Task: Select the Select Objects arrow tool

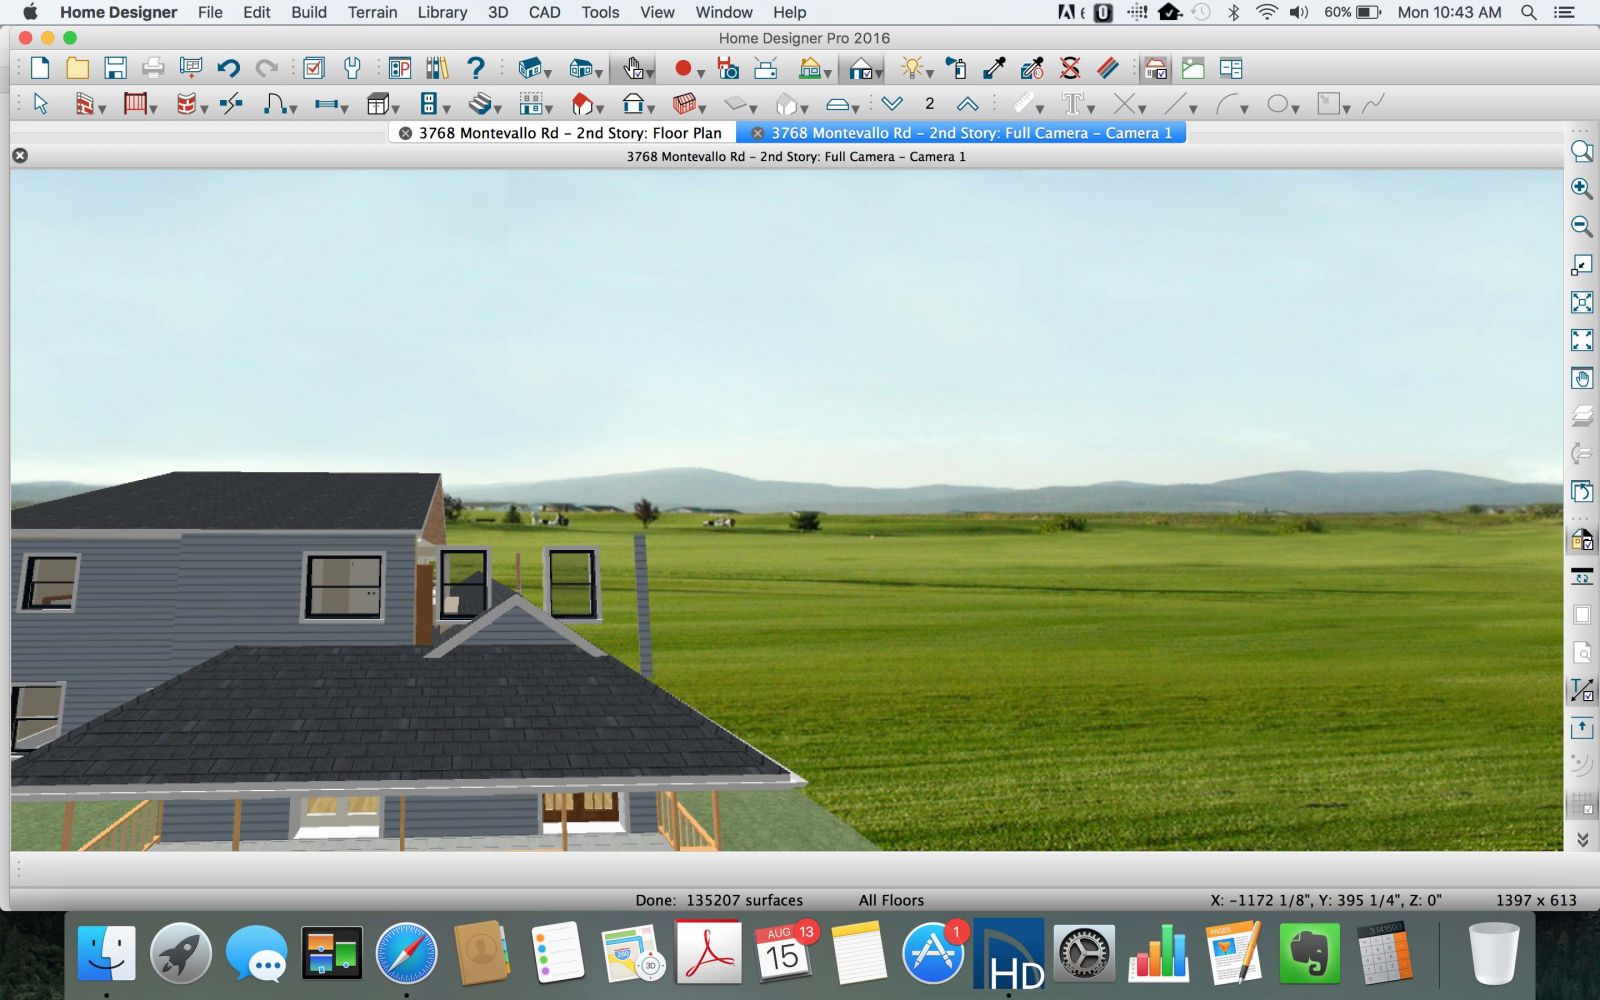Action: pyautogui.click(x=41, y=104)
